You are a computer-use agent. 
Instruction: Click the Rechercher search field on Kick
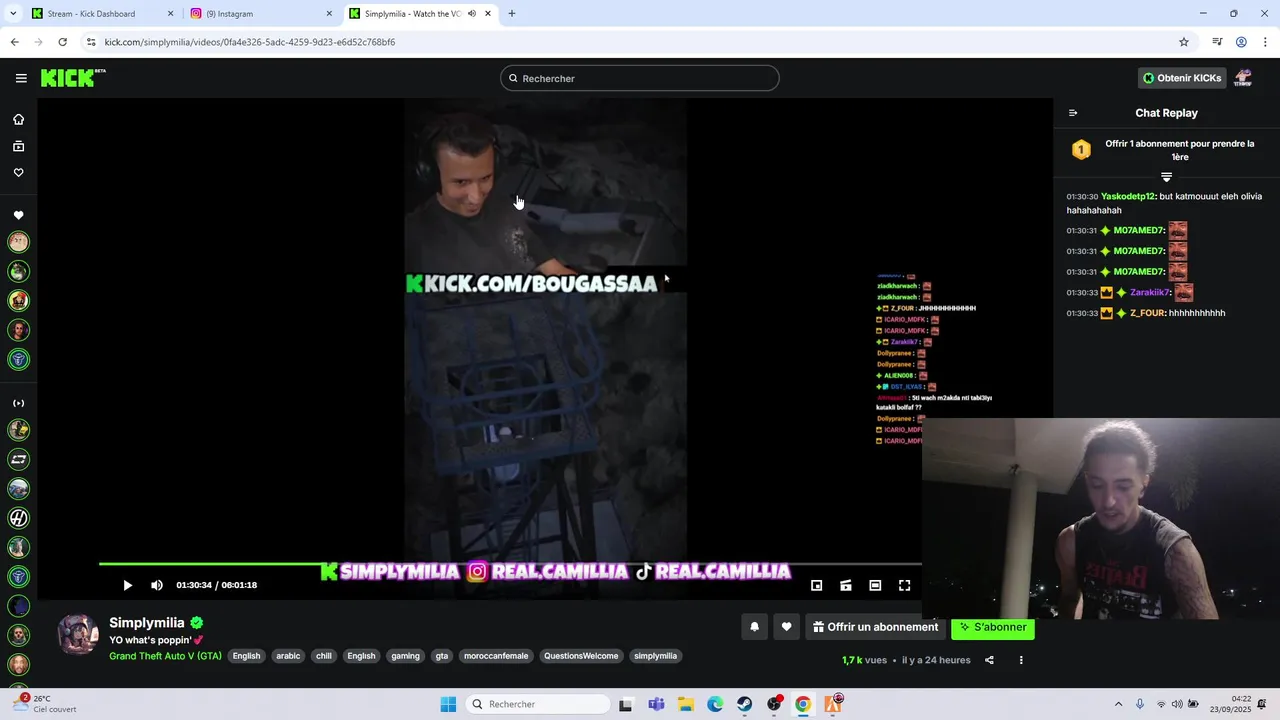click(640, 78)
